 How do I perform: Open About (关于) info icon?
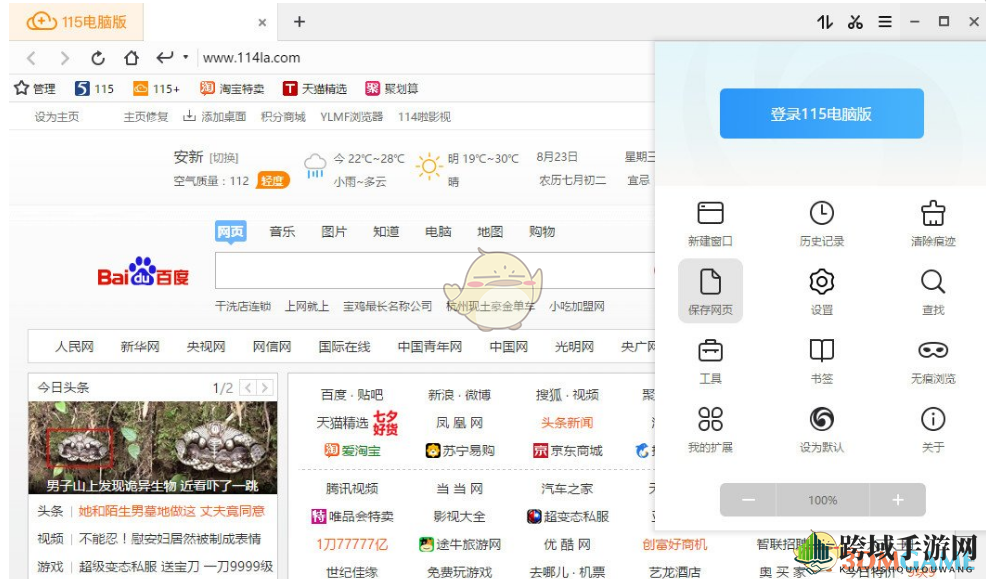[x=933, y=419]
